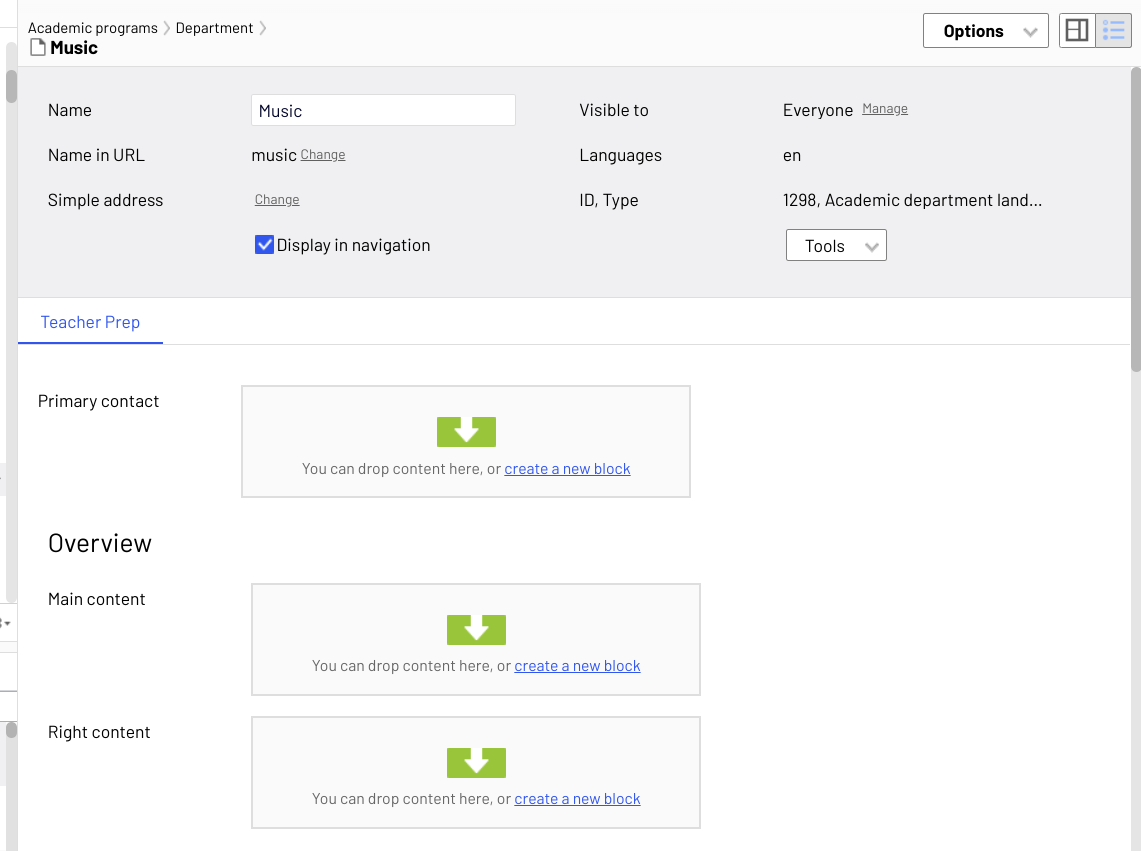The image size is (1141, 851).
Task: Click green drop arrow in Right content
Action: point(476,762)
